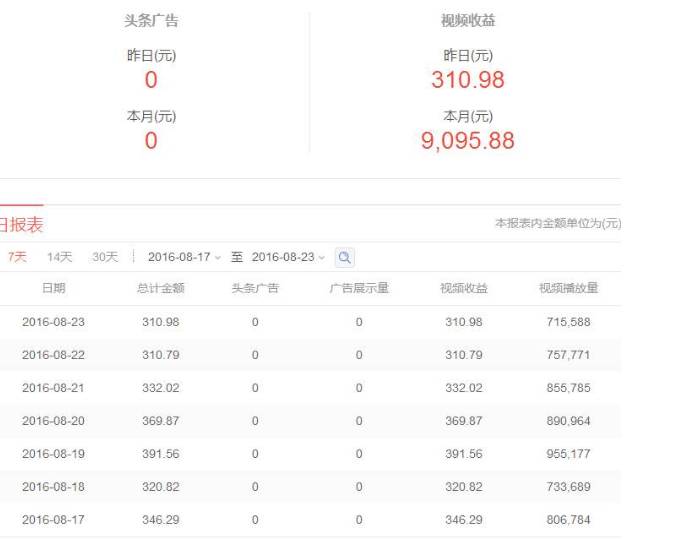Click date cell 2016-08-20

pyautogui.click(x=53, y=421)
